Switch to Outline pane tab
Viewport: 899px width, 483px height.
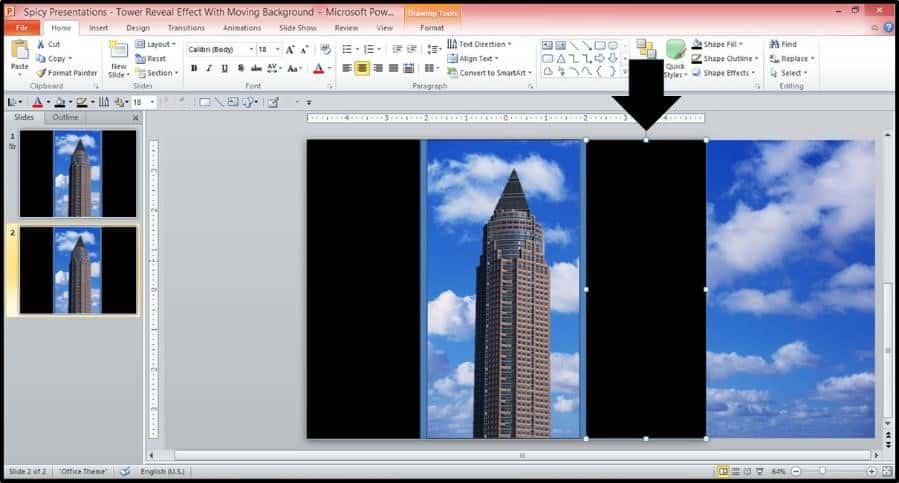point(65,117)
